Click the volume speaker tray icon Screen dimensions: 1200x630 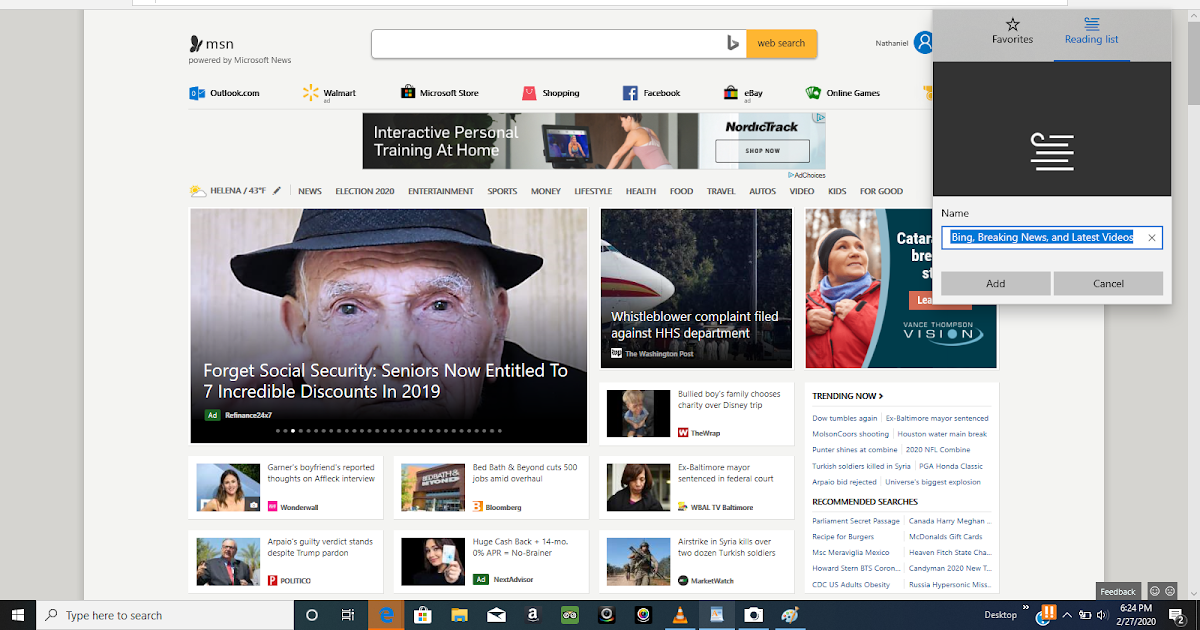tap(1102, 615)
